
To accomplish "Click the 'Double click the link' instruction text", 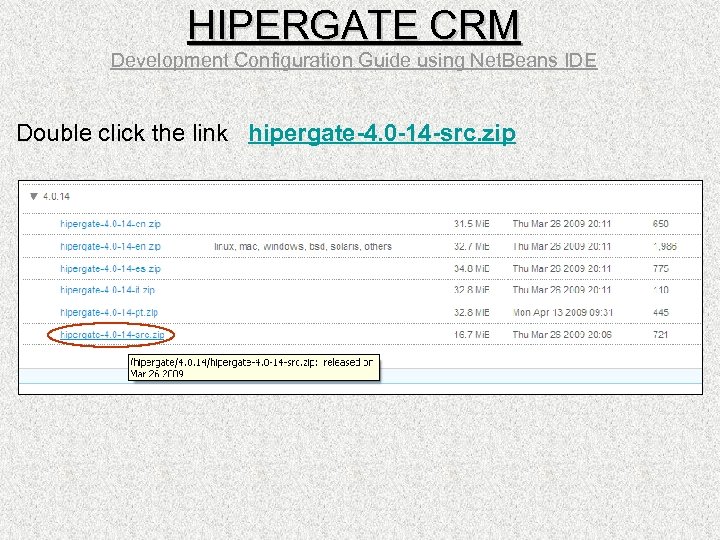I will (122, 133).
